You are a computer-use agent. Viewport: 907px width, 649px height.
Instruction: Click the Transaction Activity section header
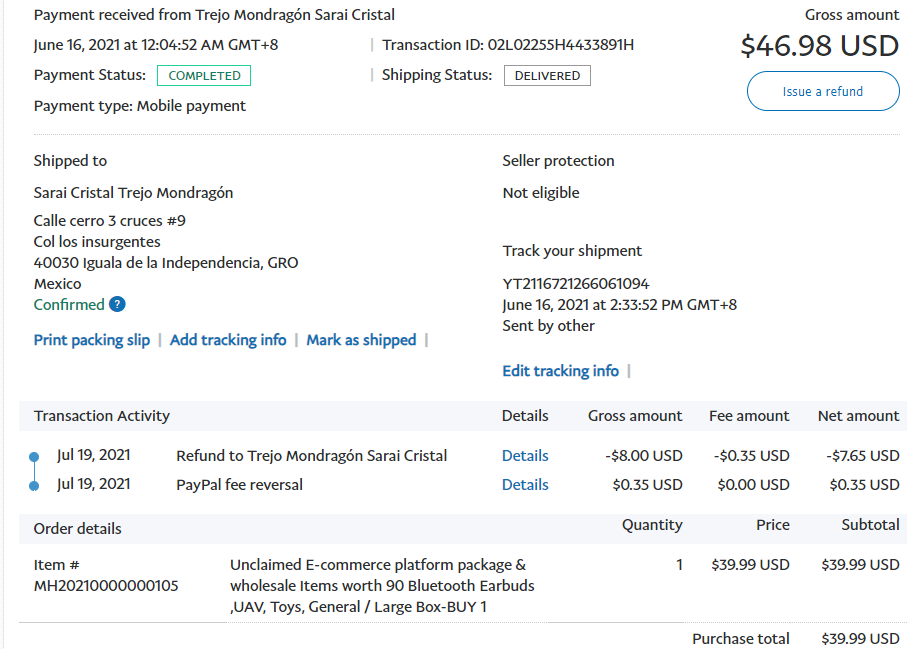pos(102,416)
